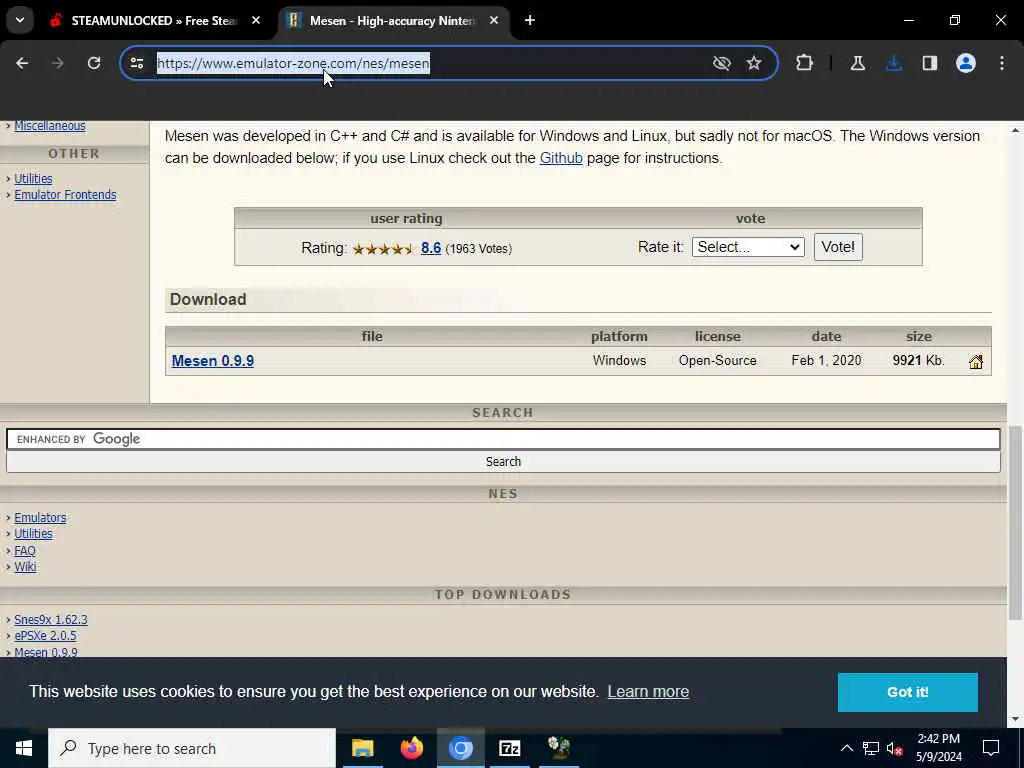Switch to the STEAMUNLOCKED tab
This screenshot has height=768, width=1024.
coord(153,20)
